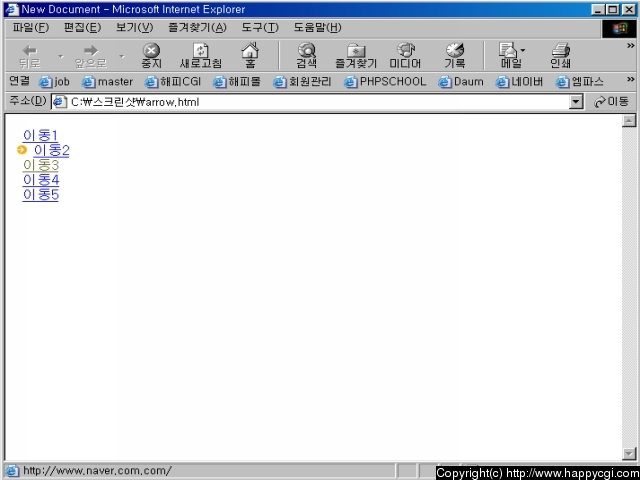
Task: Open the 편집(E) menu
Action: [82, 28]
